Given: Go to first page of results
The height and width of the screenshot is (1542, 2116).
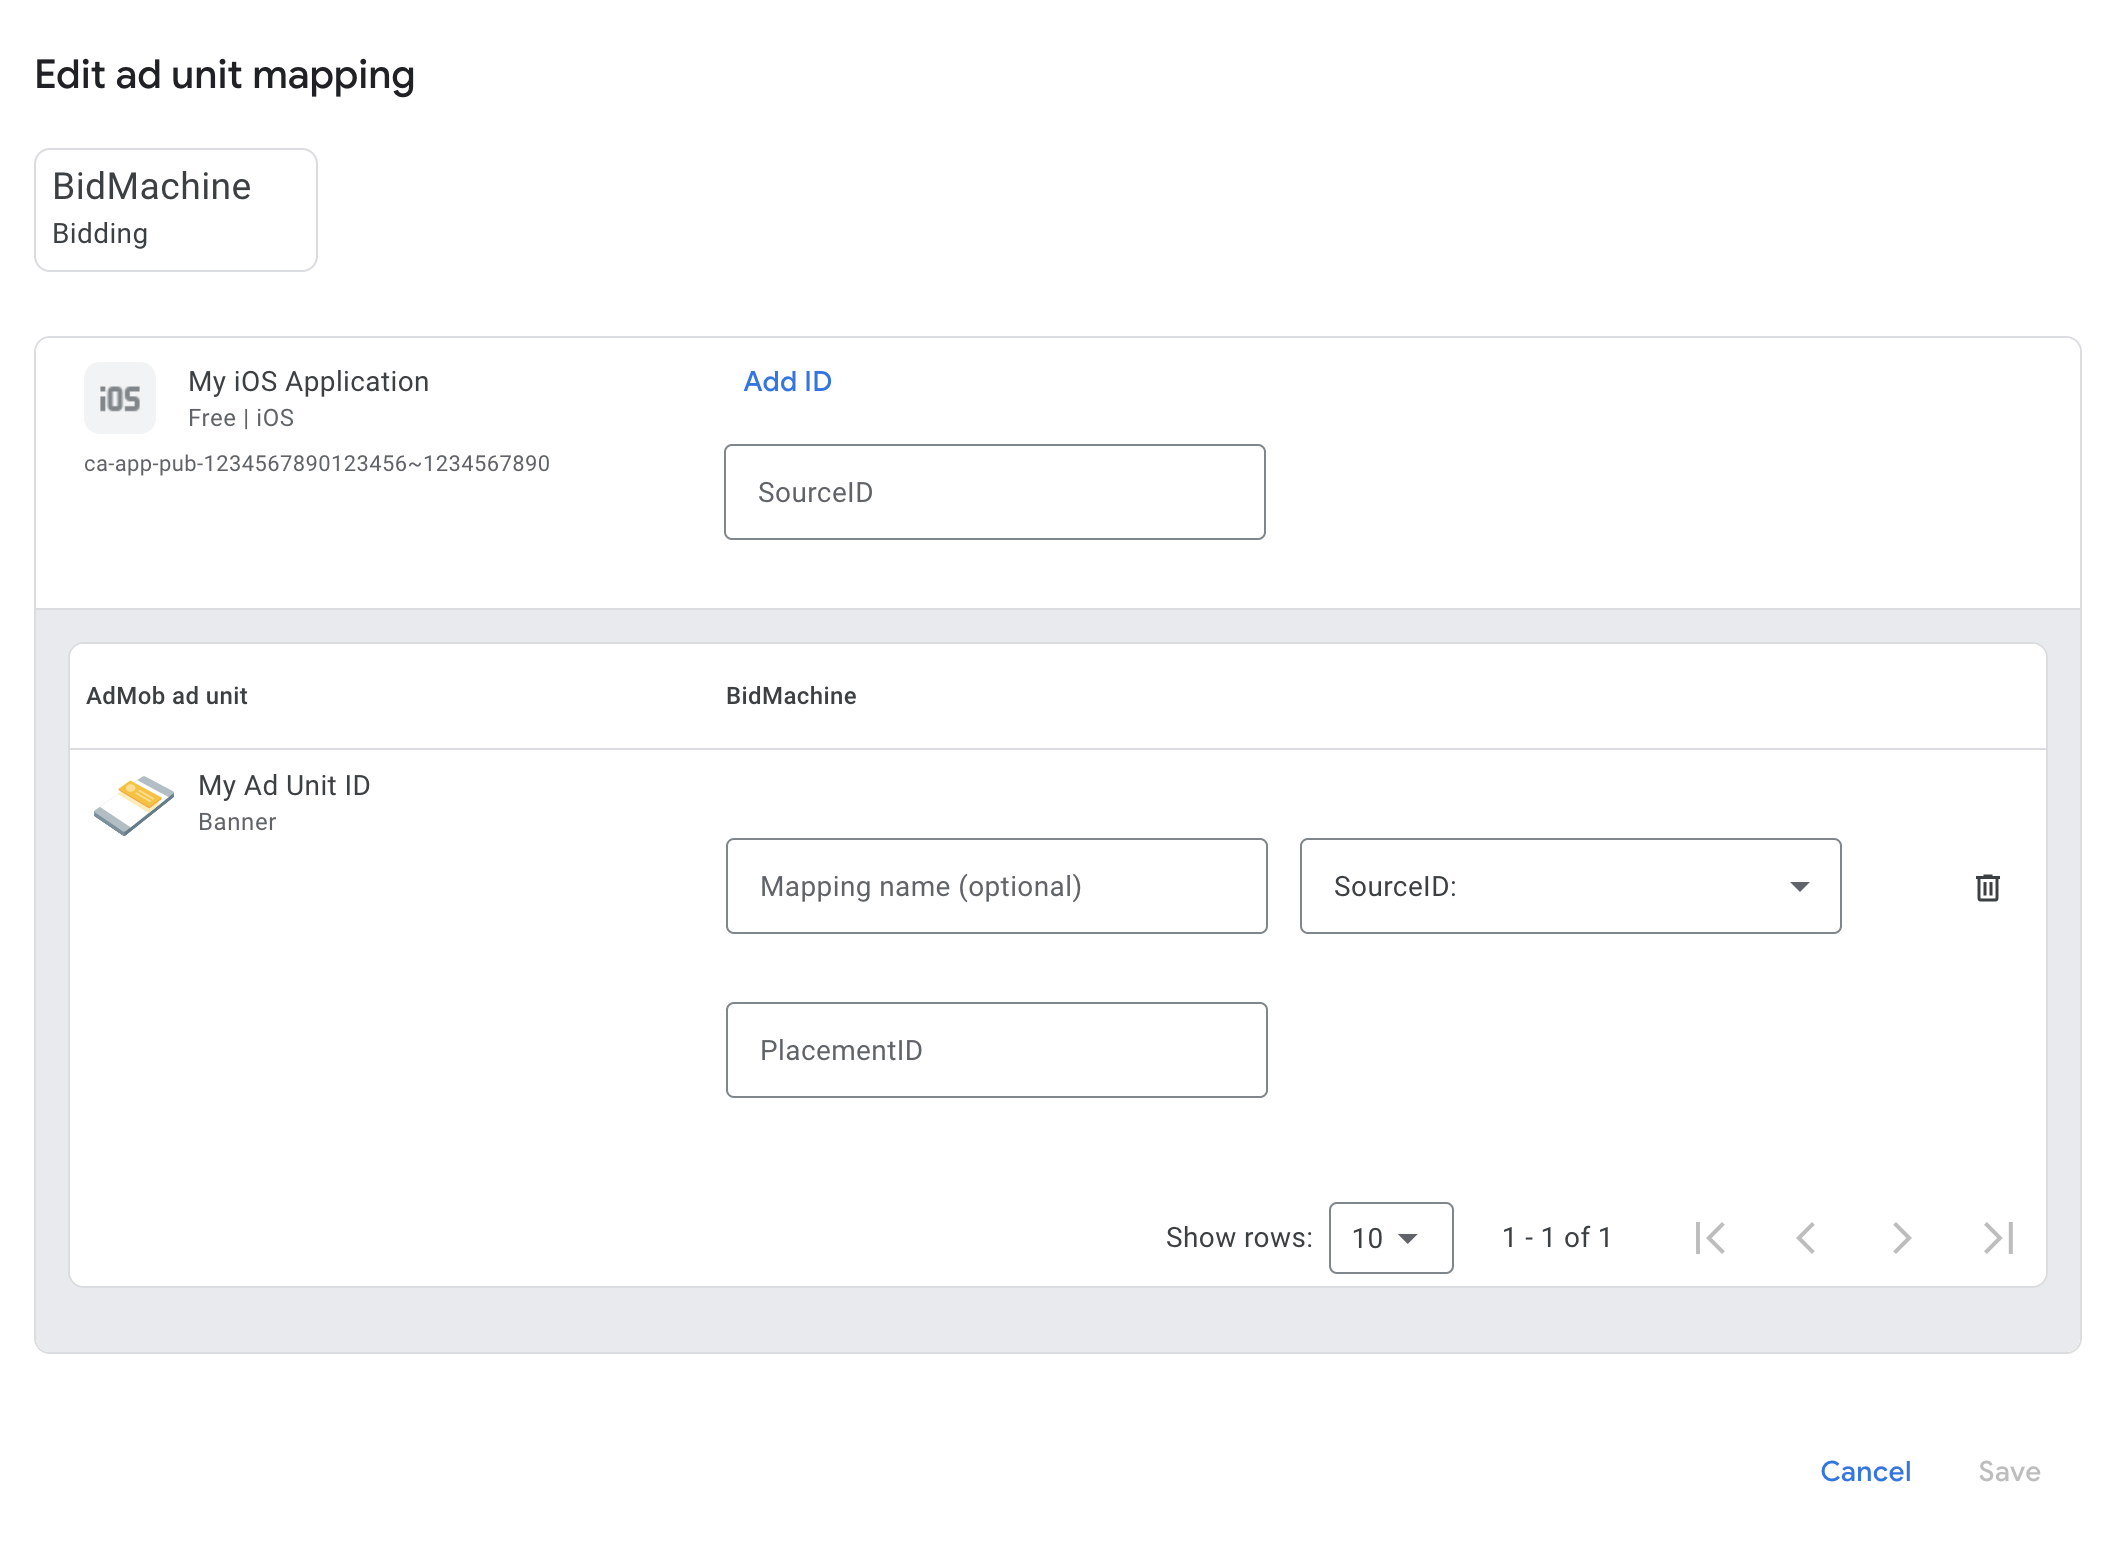Looking at the screenshot, I should click(x=1710, y=1238).
